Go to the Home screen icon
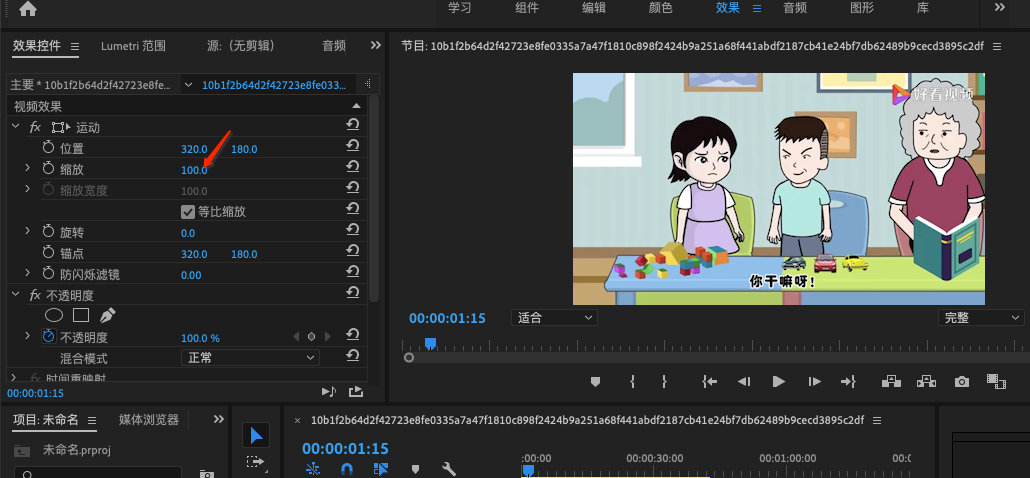The width and height of the screenshot is (1030, 478). pos(28,9)
